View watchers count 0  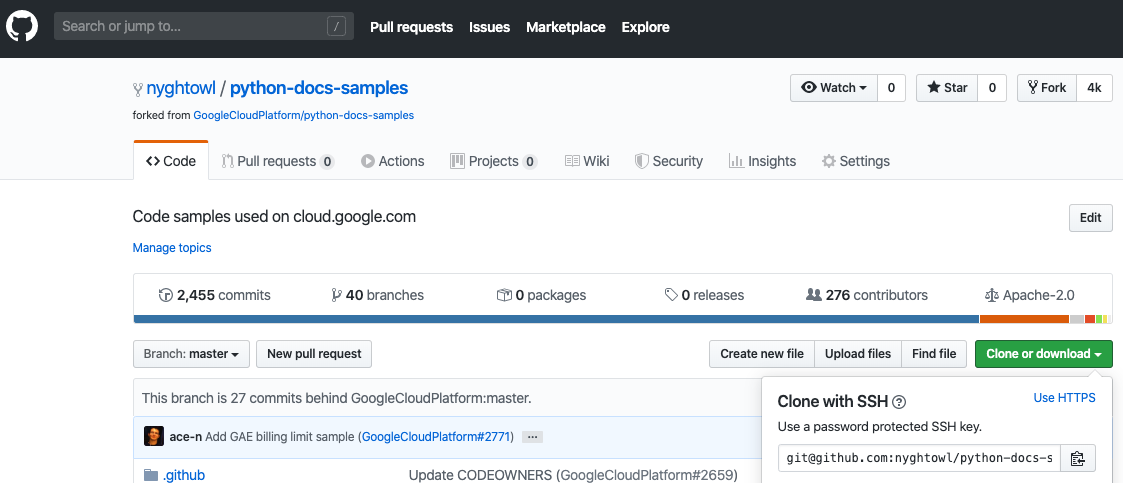click(892, 88)
